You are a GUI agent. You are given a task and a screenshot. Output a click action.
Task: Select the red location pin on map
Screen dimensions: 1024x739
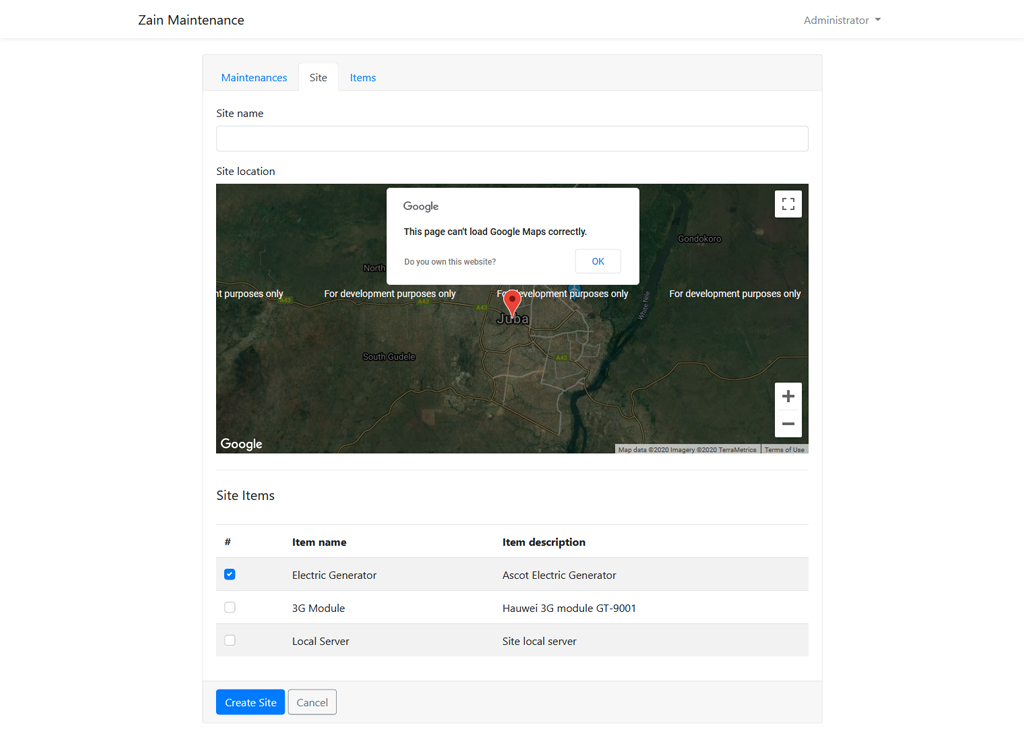(513, 303)
